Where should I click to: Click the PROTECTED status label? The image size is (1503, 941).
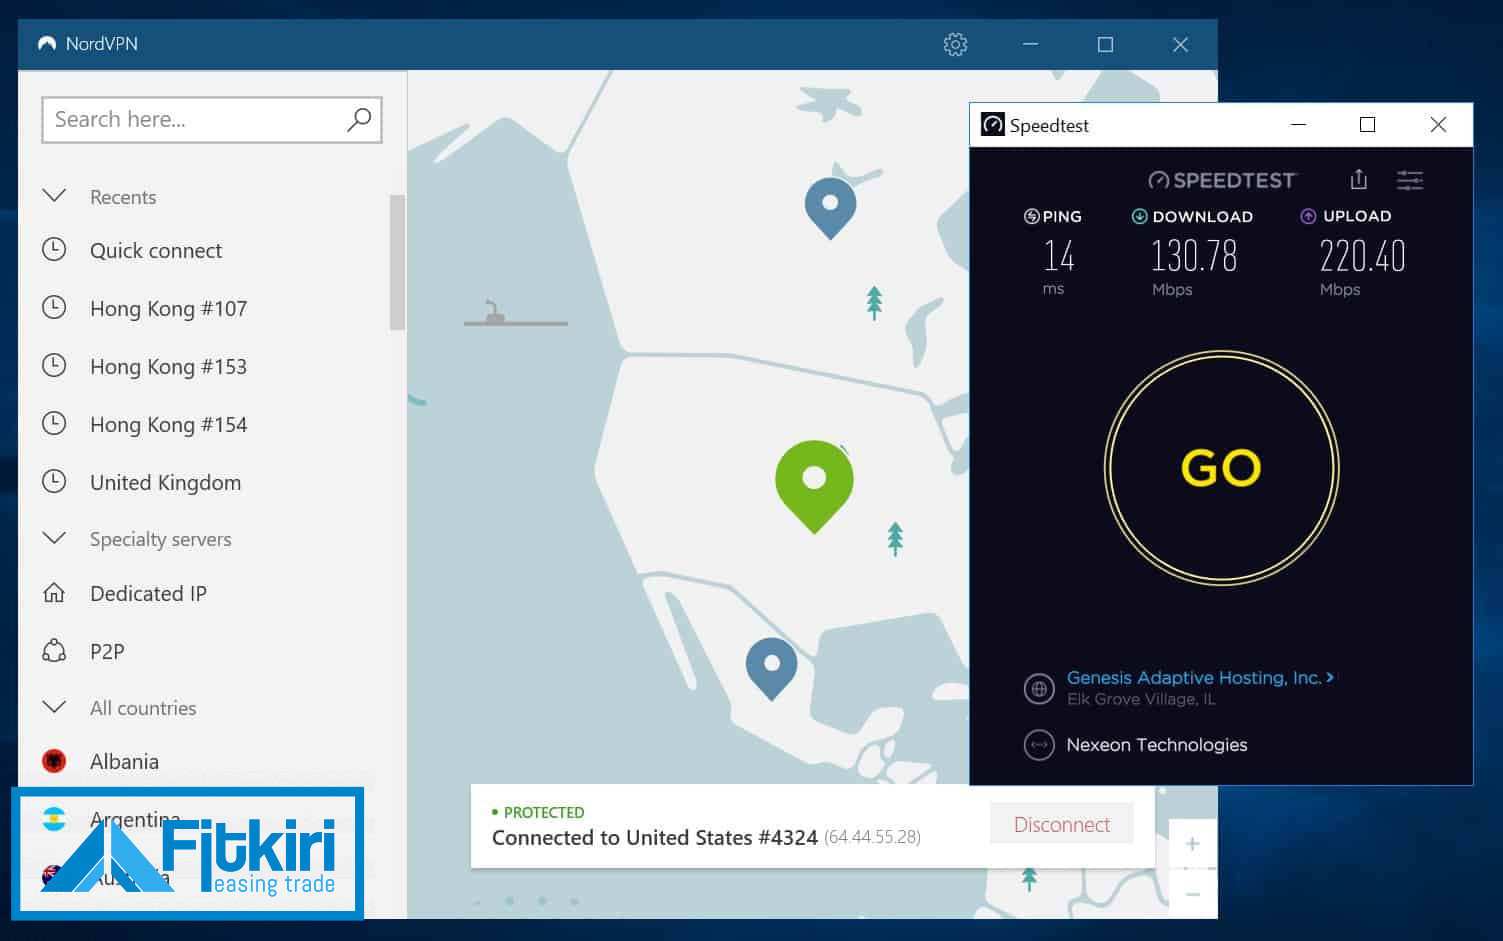[544, 812]
